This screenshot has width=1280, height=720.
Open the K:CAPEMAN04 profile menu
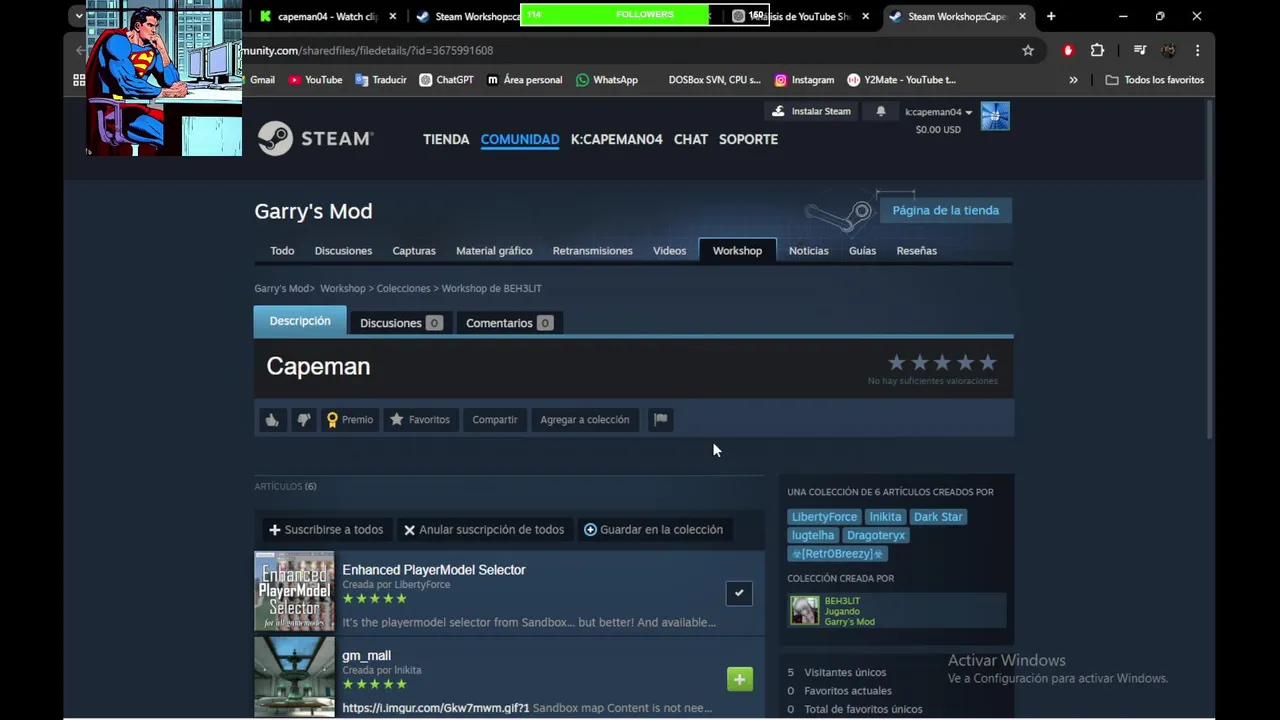pos(616,139)
